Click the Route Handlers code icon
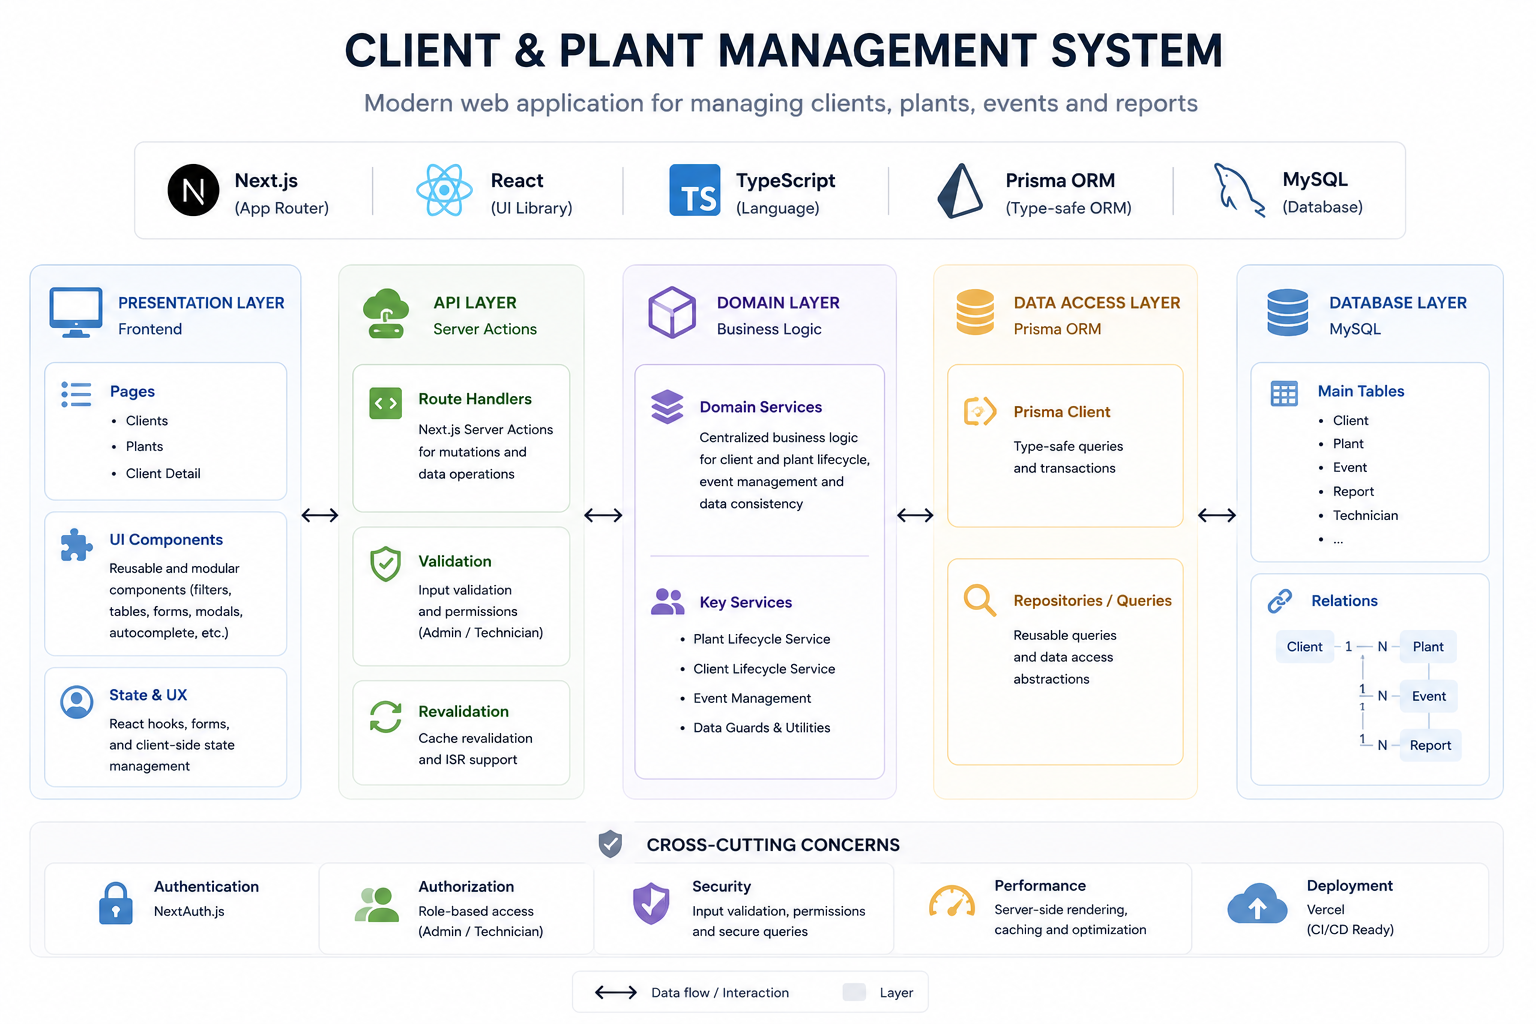 [x=386, y=403]
